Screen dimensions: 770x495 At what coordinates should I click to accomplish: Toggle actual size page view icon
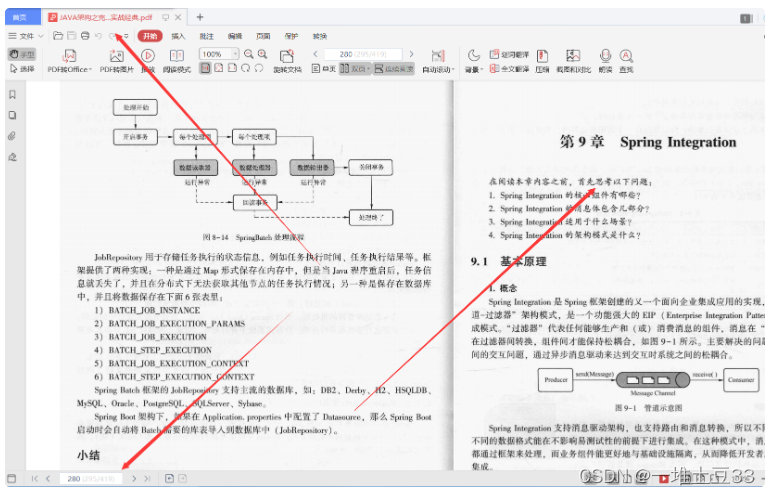pos(205,68)
